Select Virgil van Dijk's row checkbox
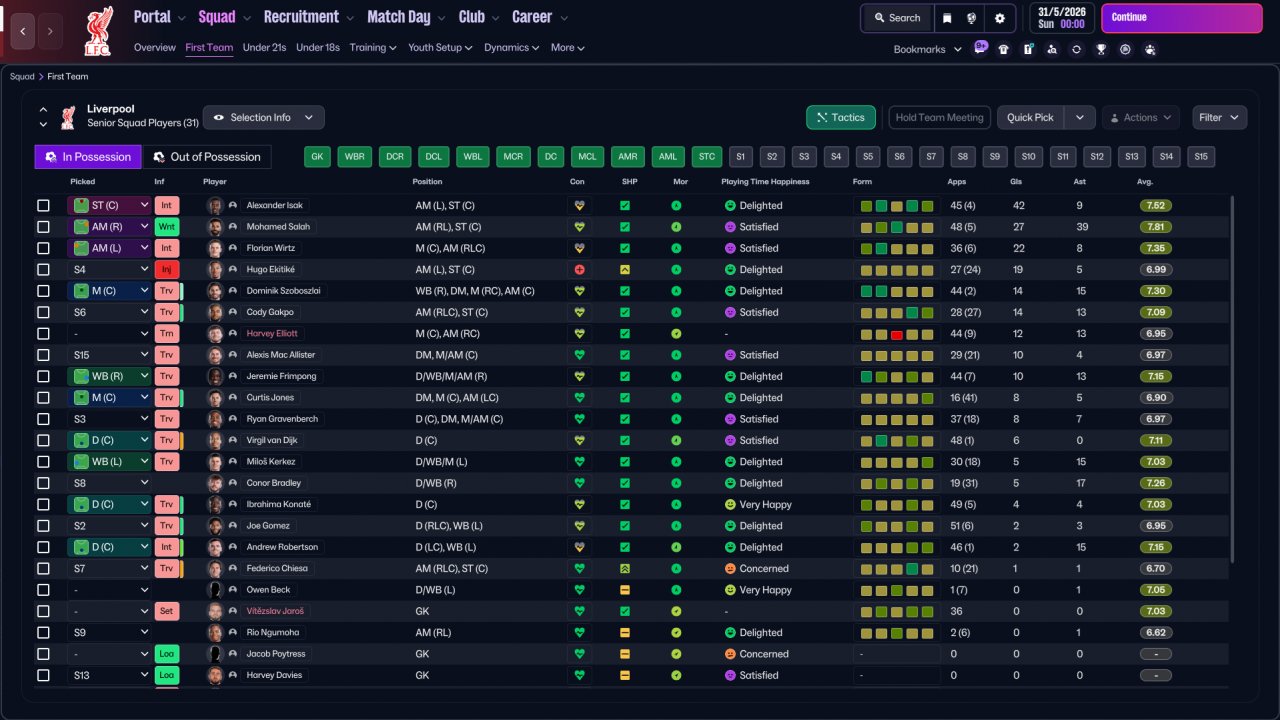 coord(43,441)
